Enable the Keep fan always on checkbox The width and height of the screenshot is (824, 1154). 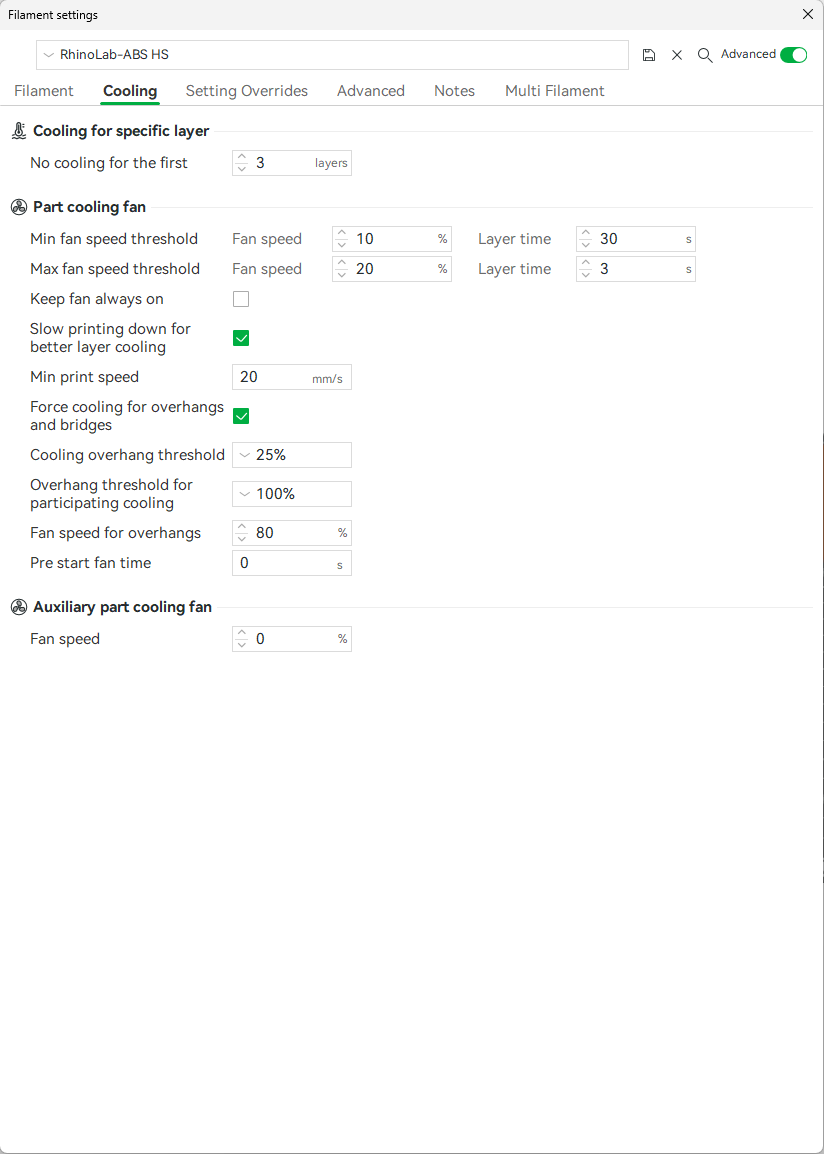[241, 299]
